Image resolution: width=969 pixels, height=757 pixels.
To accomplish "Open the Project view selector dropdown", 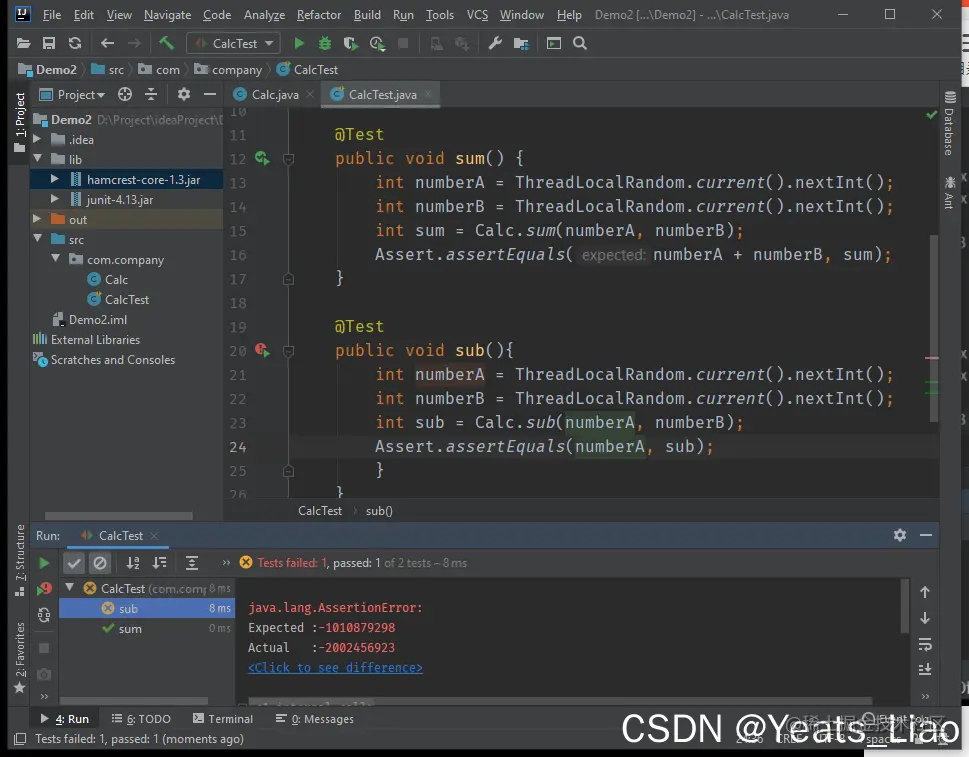I will [x=72, y=95].
